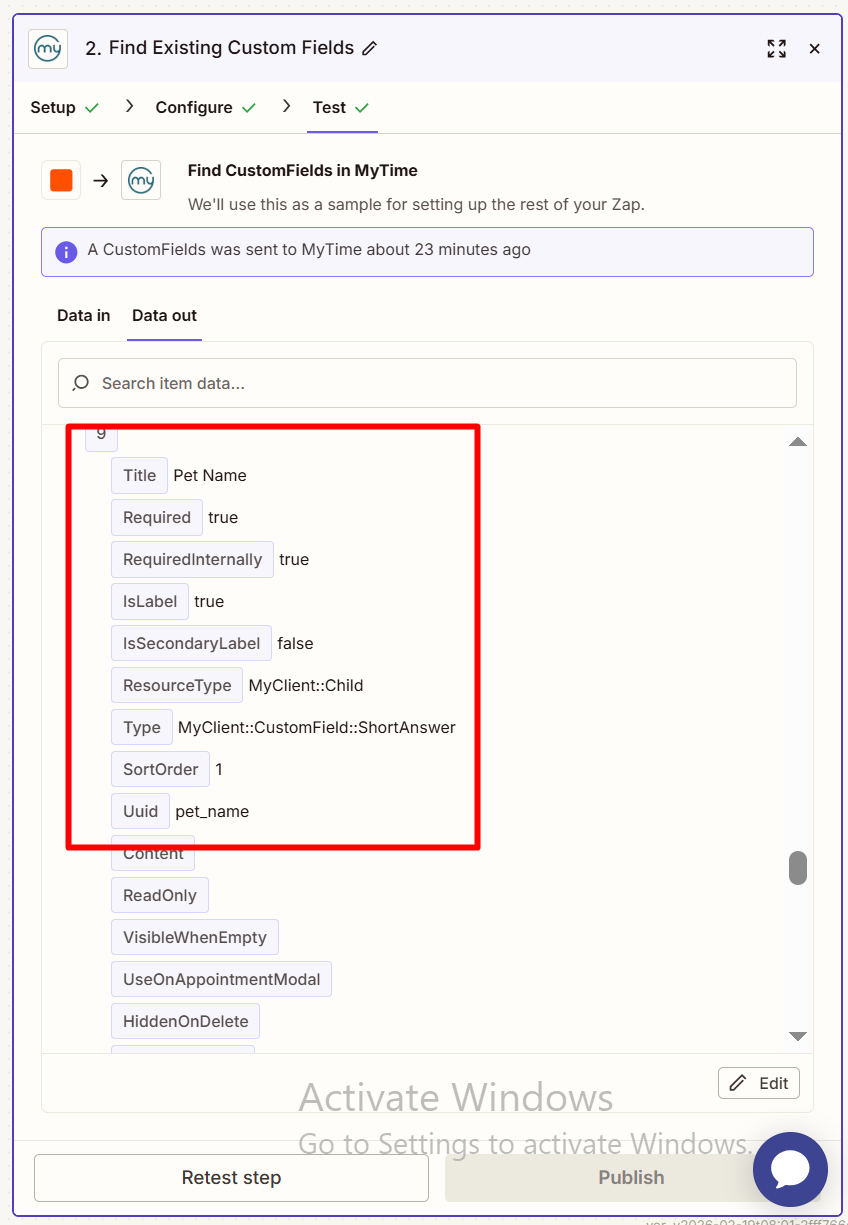Screen dimensions: 848x1225
Task: Expand the step panel to fullscreen
Action: 776,48
